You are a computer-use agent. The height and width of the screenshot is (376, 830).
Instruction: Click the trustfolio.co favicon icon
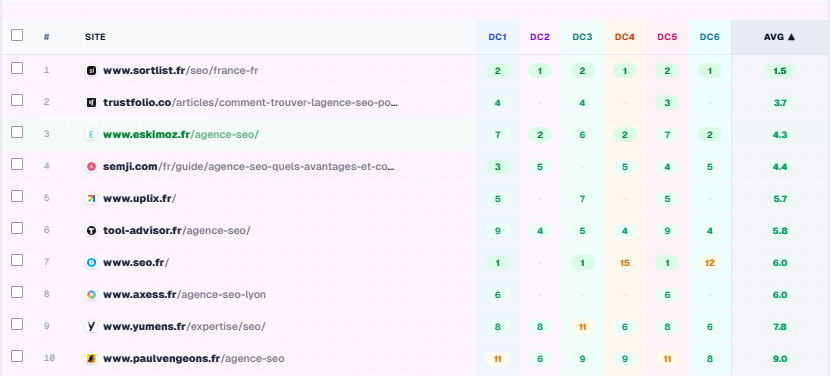tap(92, 103)
